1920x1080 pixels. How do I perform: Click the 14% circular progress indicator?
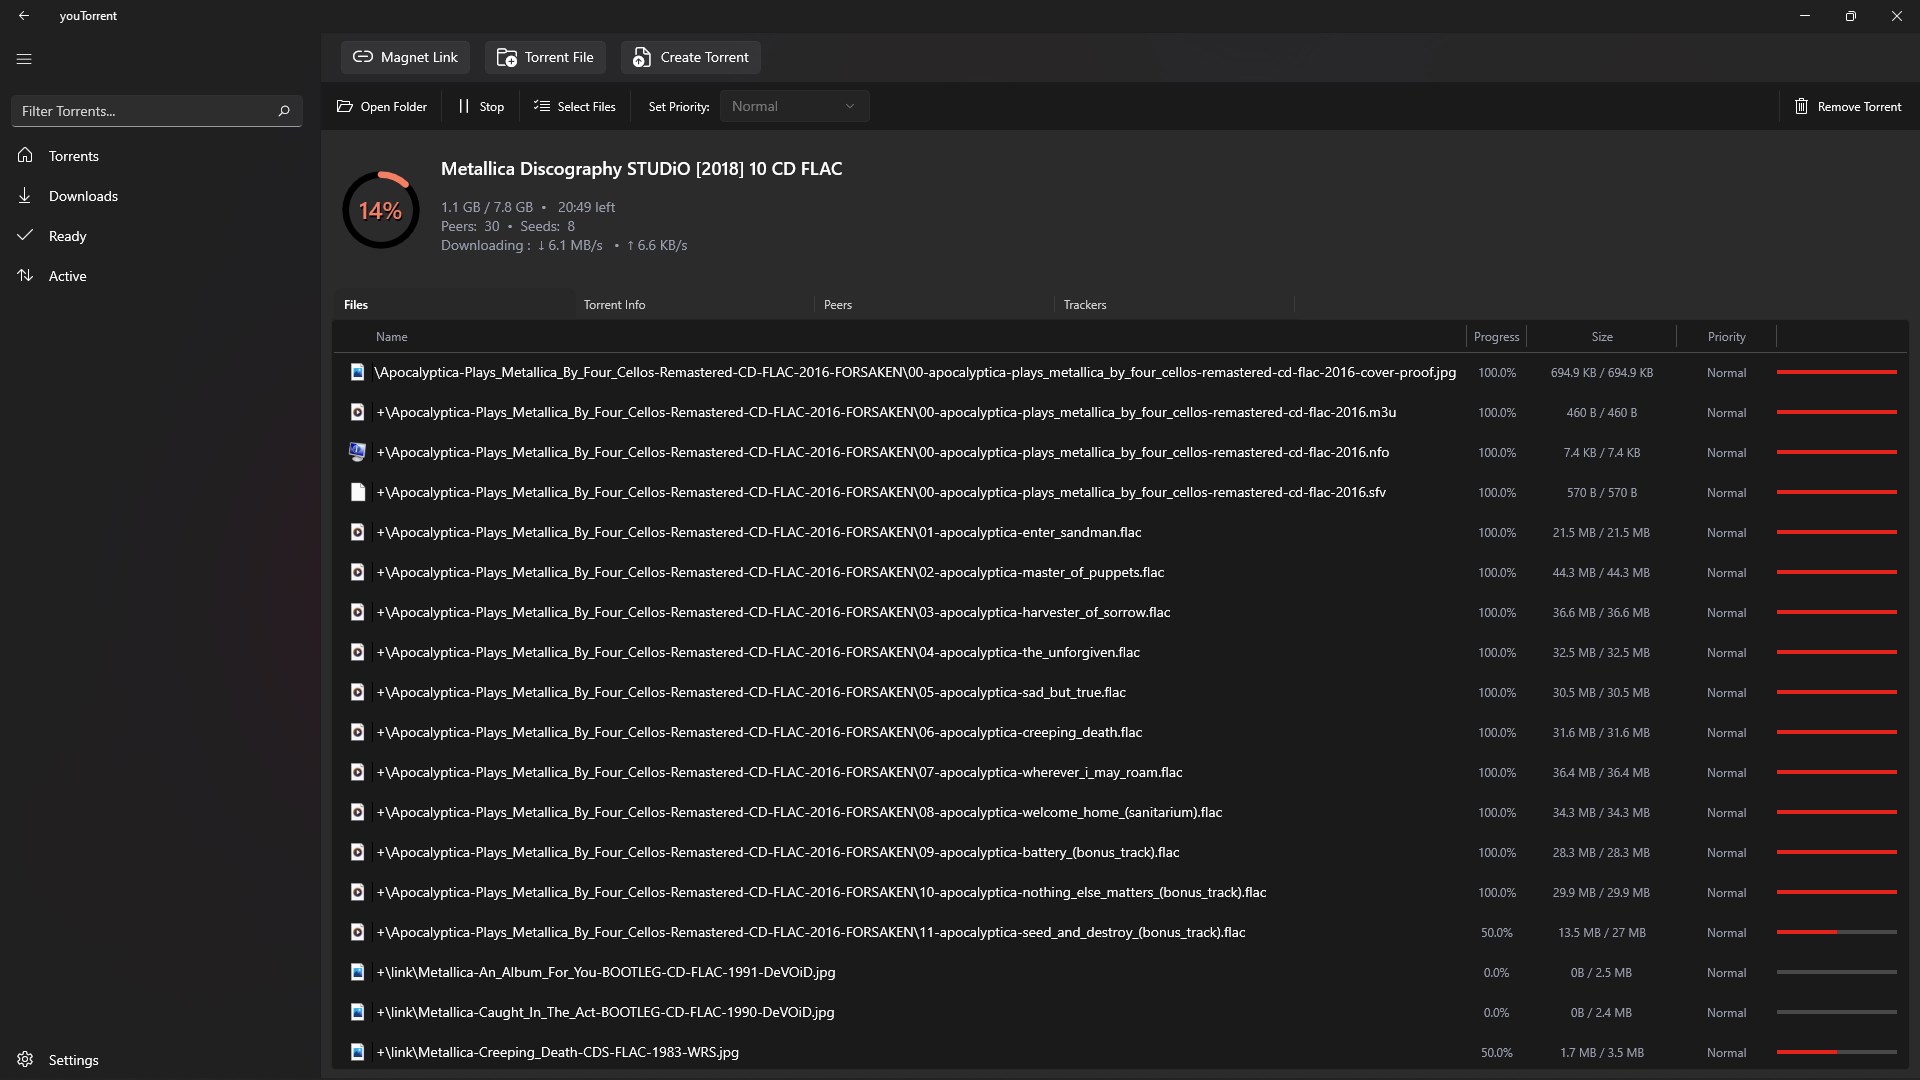[x=381, y=210]
